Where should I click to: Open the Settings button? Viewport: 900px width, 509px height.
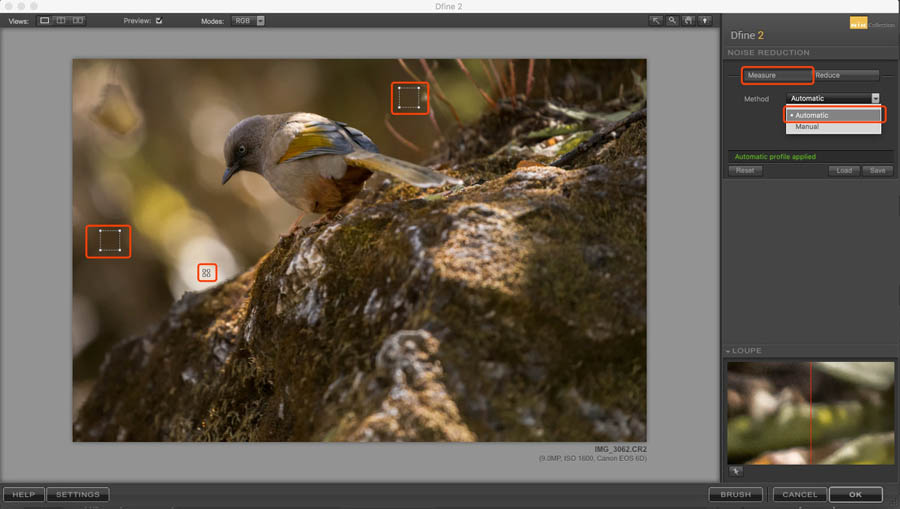(77, 494)
